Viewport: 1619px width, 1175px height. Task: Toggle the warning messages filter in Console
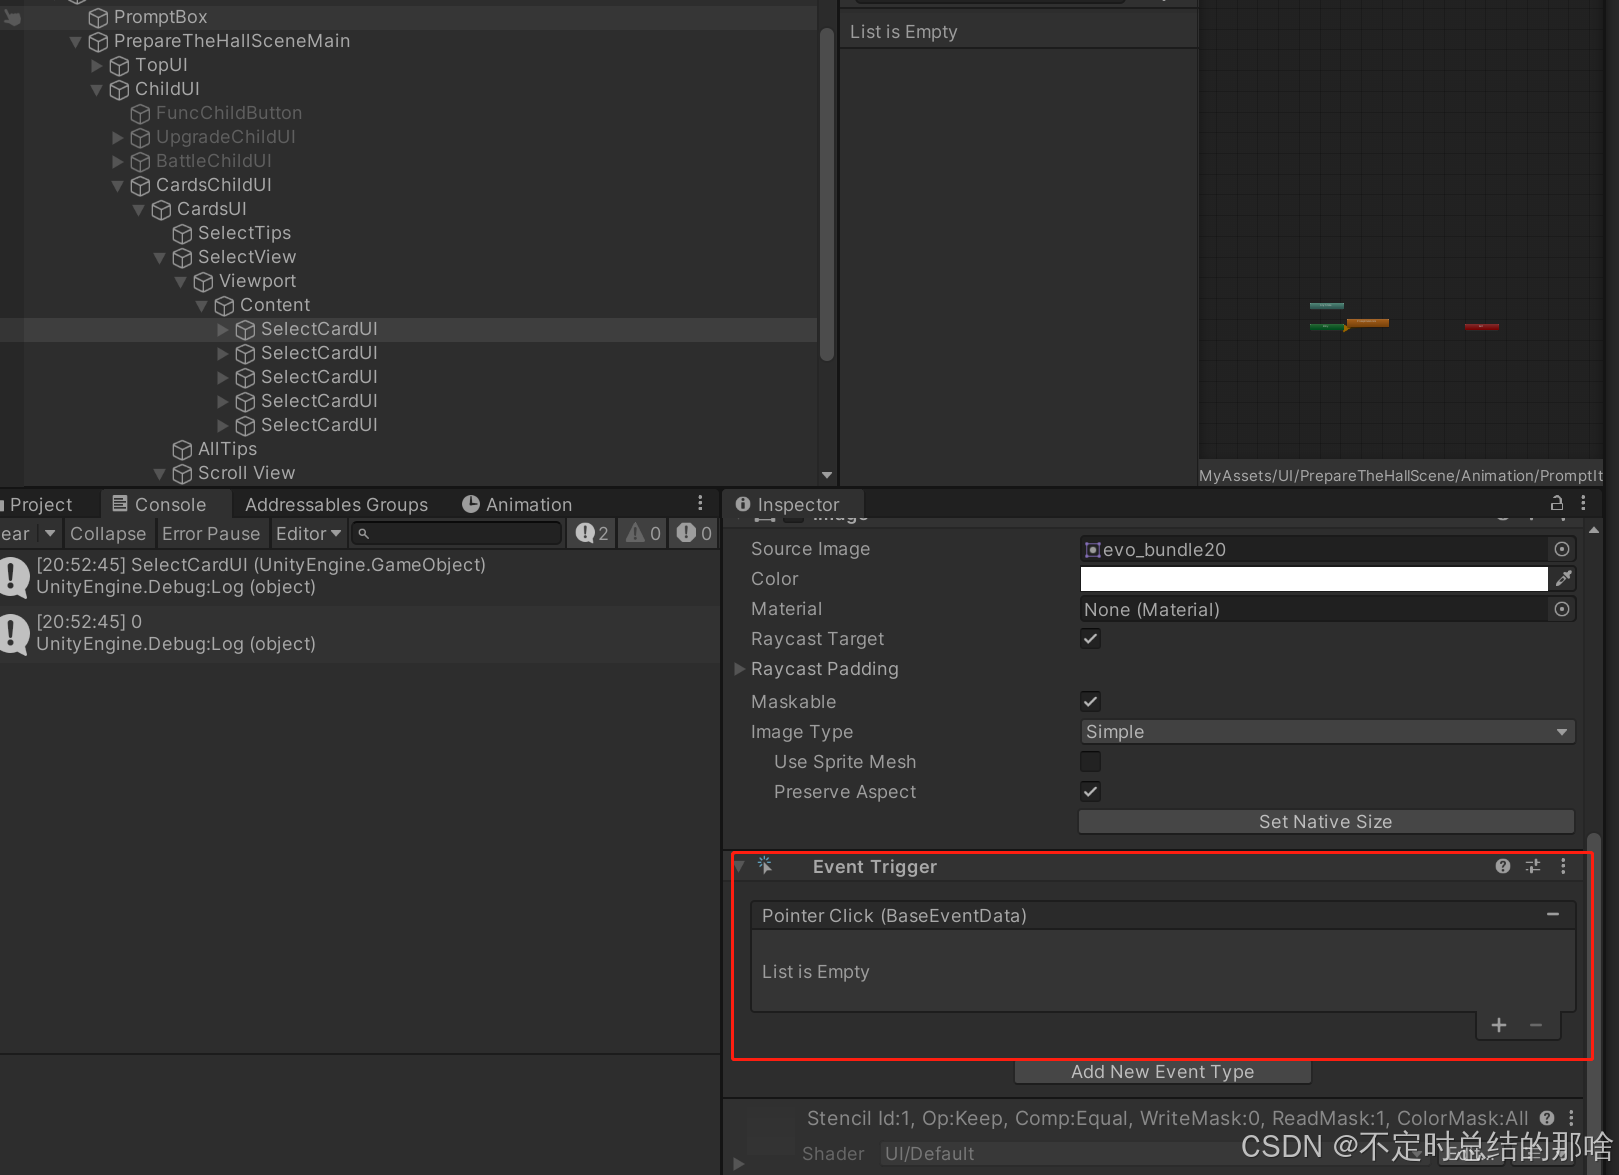(x=642, y=533)
